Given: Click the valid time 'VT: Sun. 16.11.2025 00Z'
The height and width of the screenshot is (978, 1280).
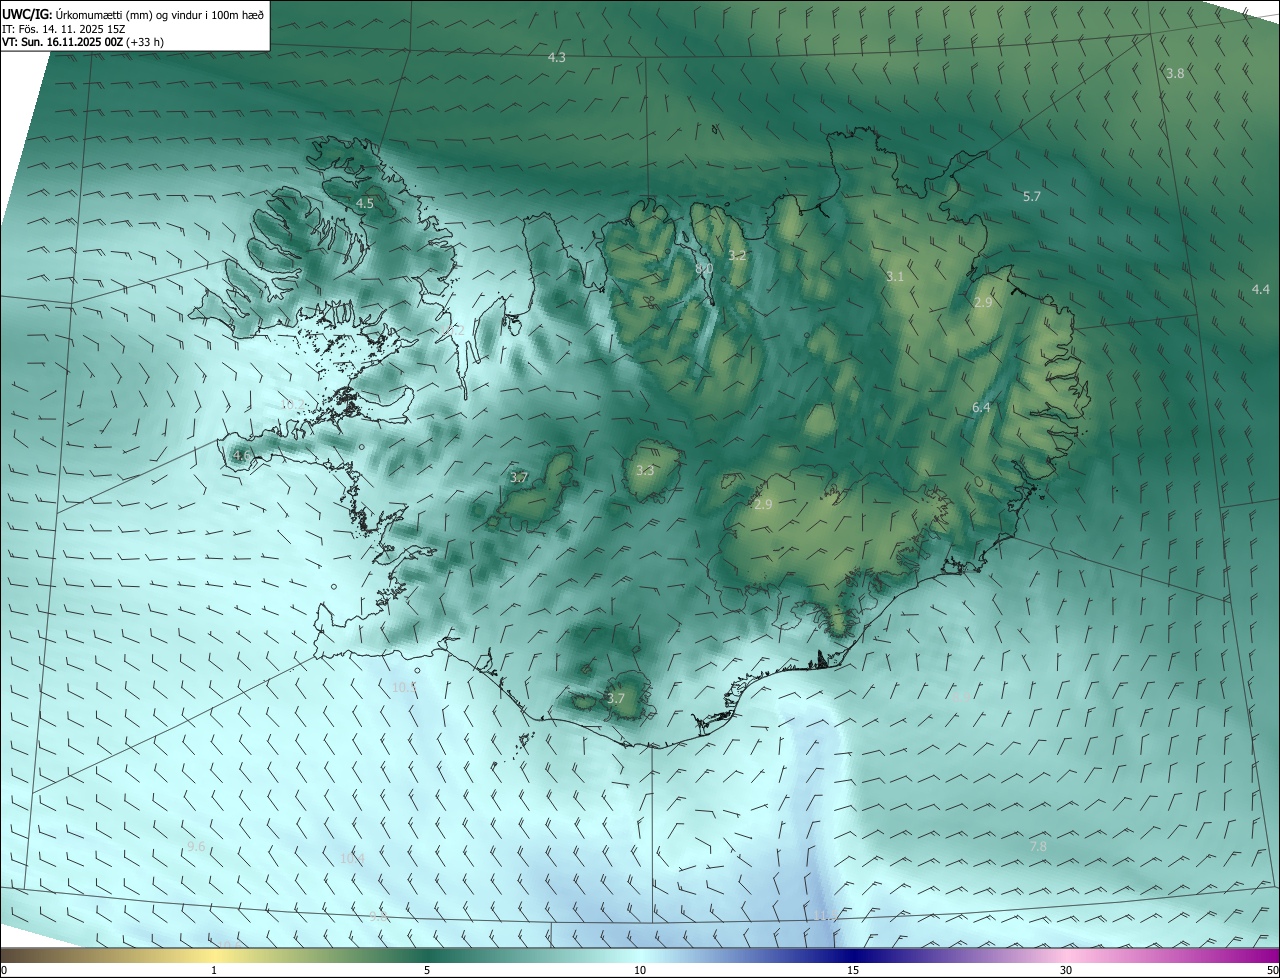Looking at the screenshot, I should tap(62, 42).
